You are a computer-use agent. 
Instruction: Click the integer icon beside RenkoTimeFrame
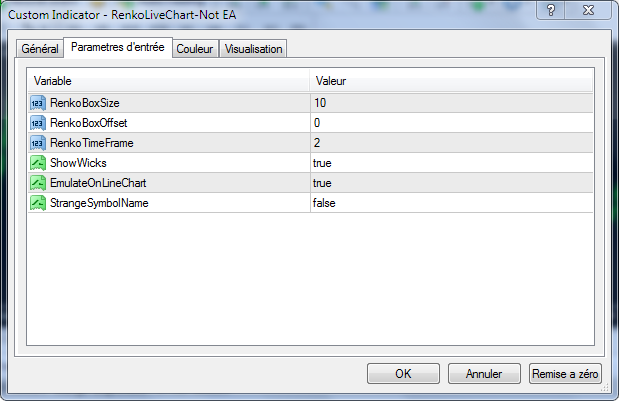[38, 143]
